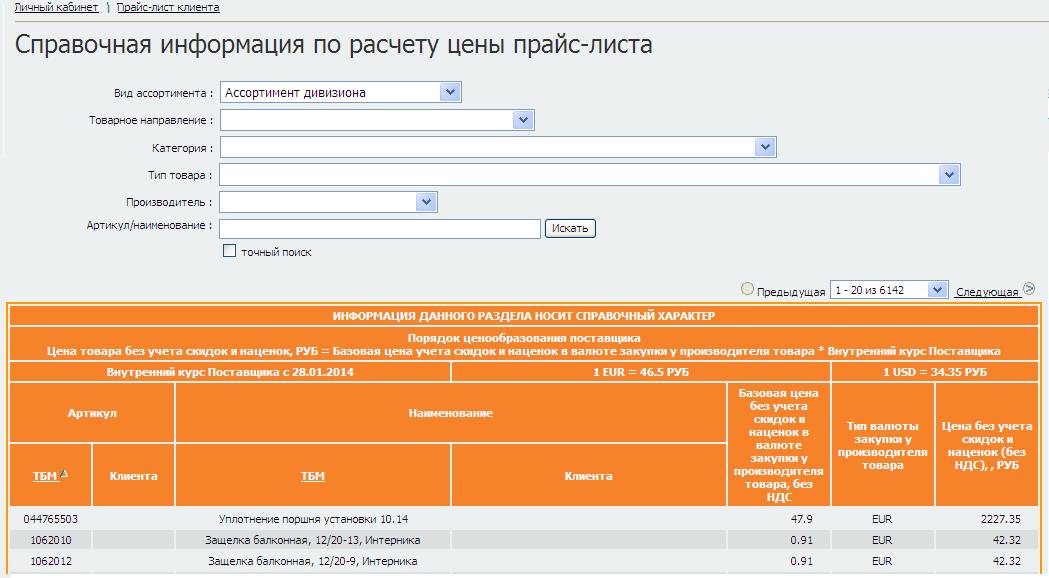Focus the "Артикул/наименование" text field
This screenshot has height=578, width=1049.
coord(380,229)
